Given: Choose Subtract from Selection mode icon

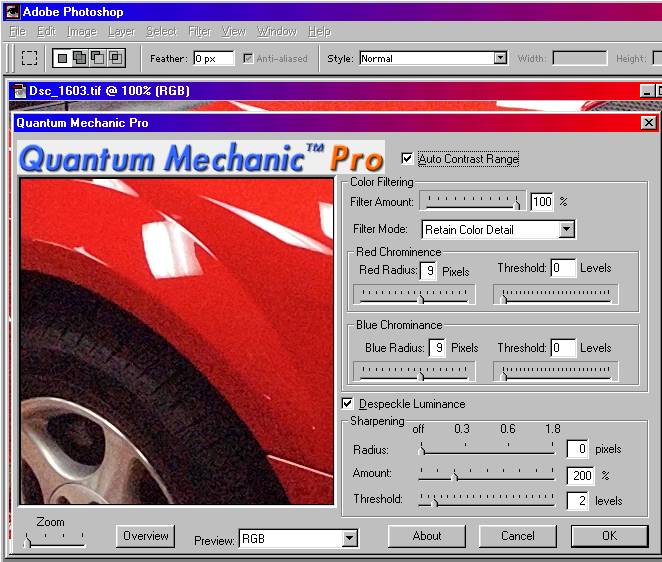Looking at the screenshot, I should [x=97, y=57].
